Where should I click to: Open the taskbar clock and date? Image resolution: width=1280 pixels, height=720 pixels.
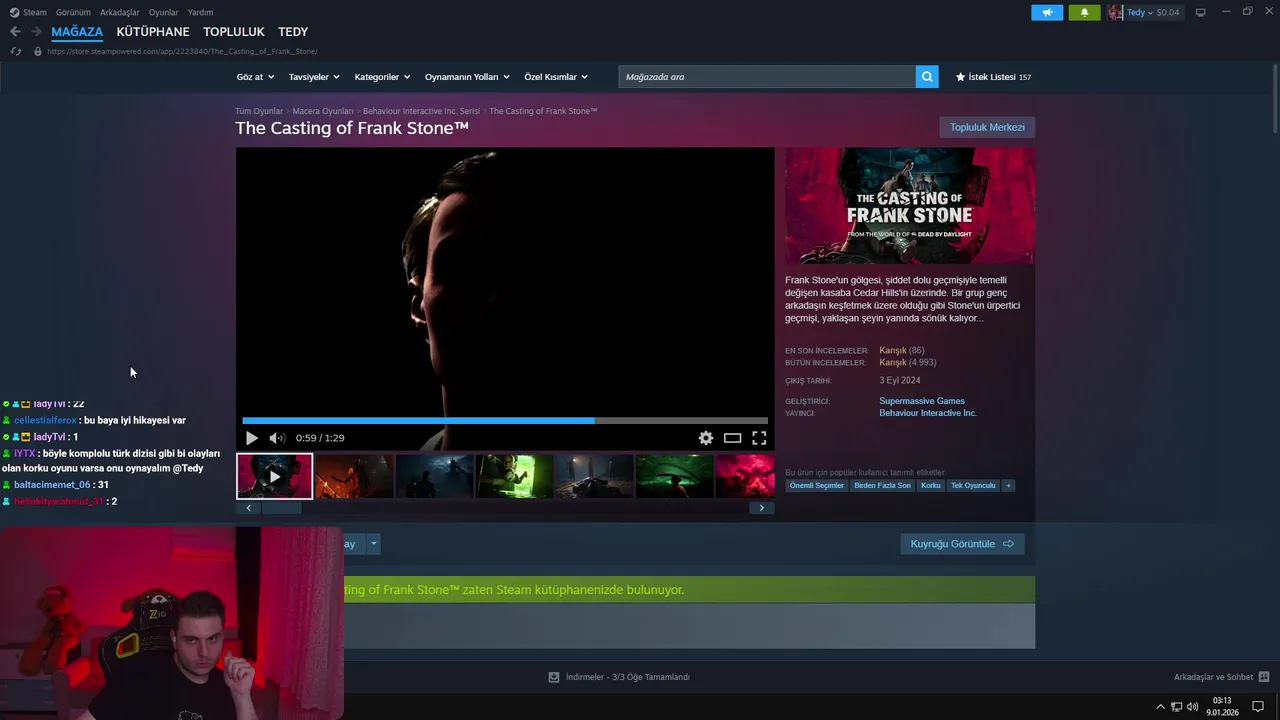[x=1222, y=707]
